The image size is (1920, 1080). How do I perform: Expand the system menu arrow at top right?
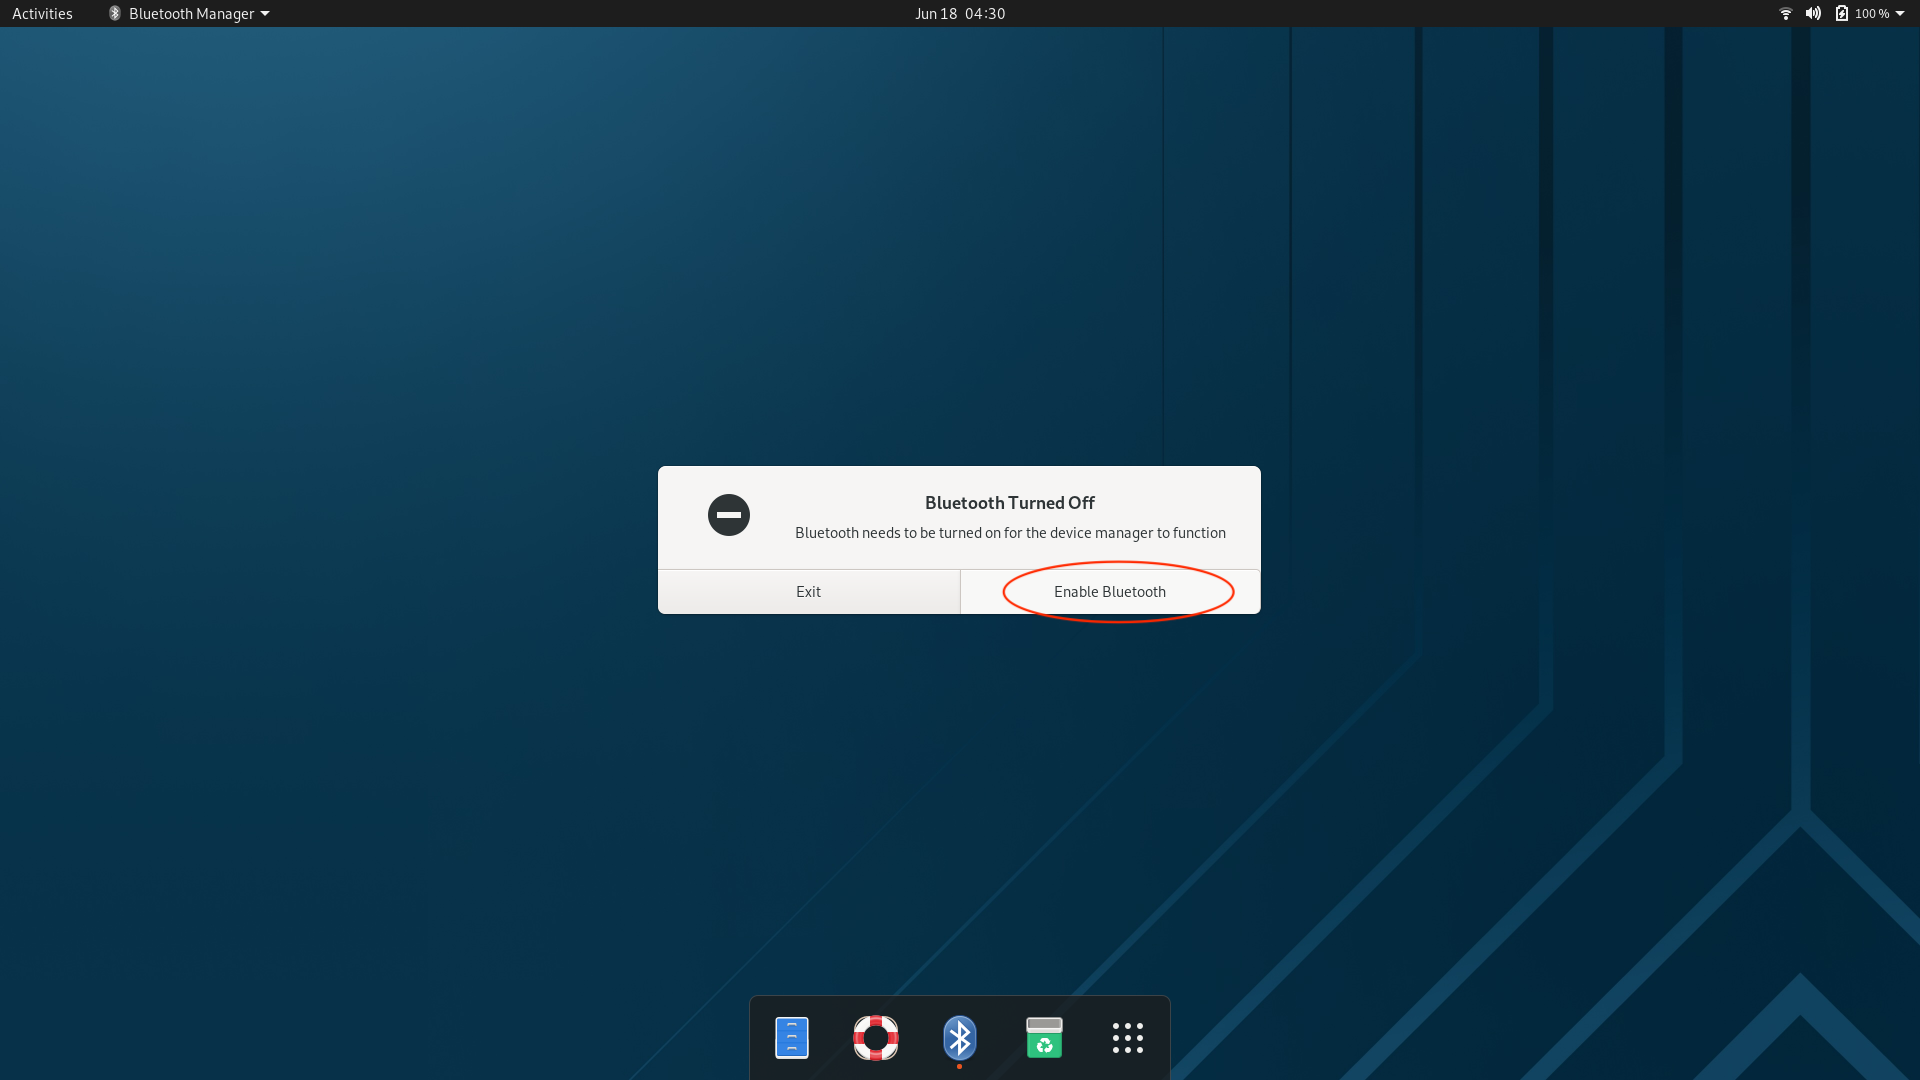(1900, 14)
